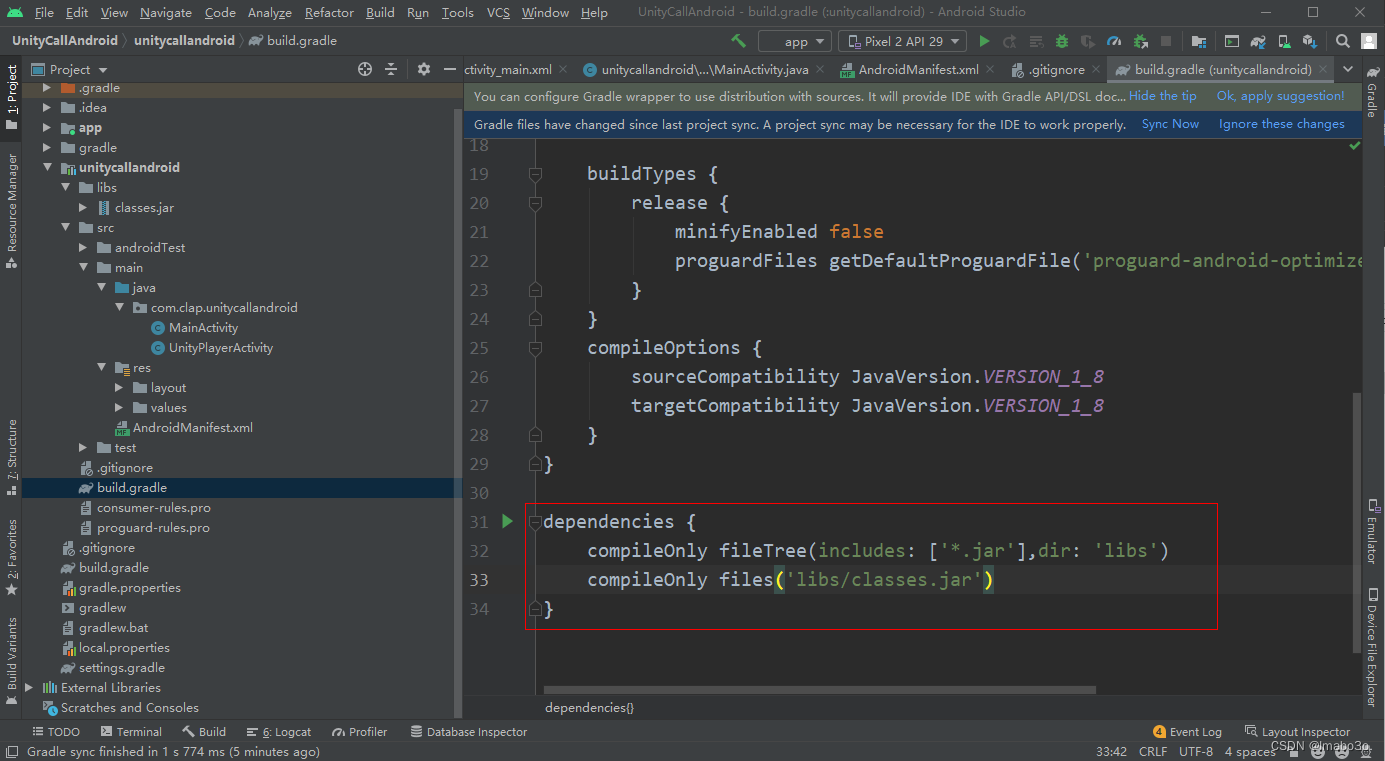The image size is (1385, 761).
Task: Open the Pixel 2 API 29 device dropdown
Action: 903,41
